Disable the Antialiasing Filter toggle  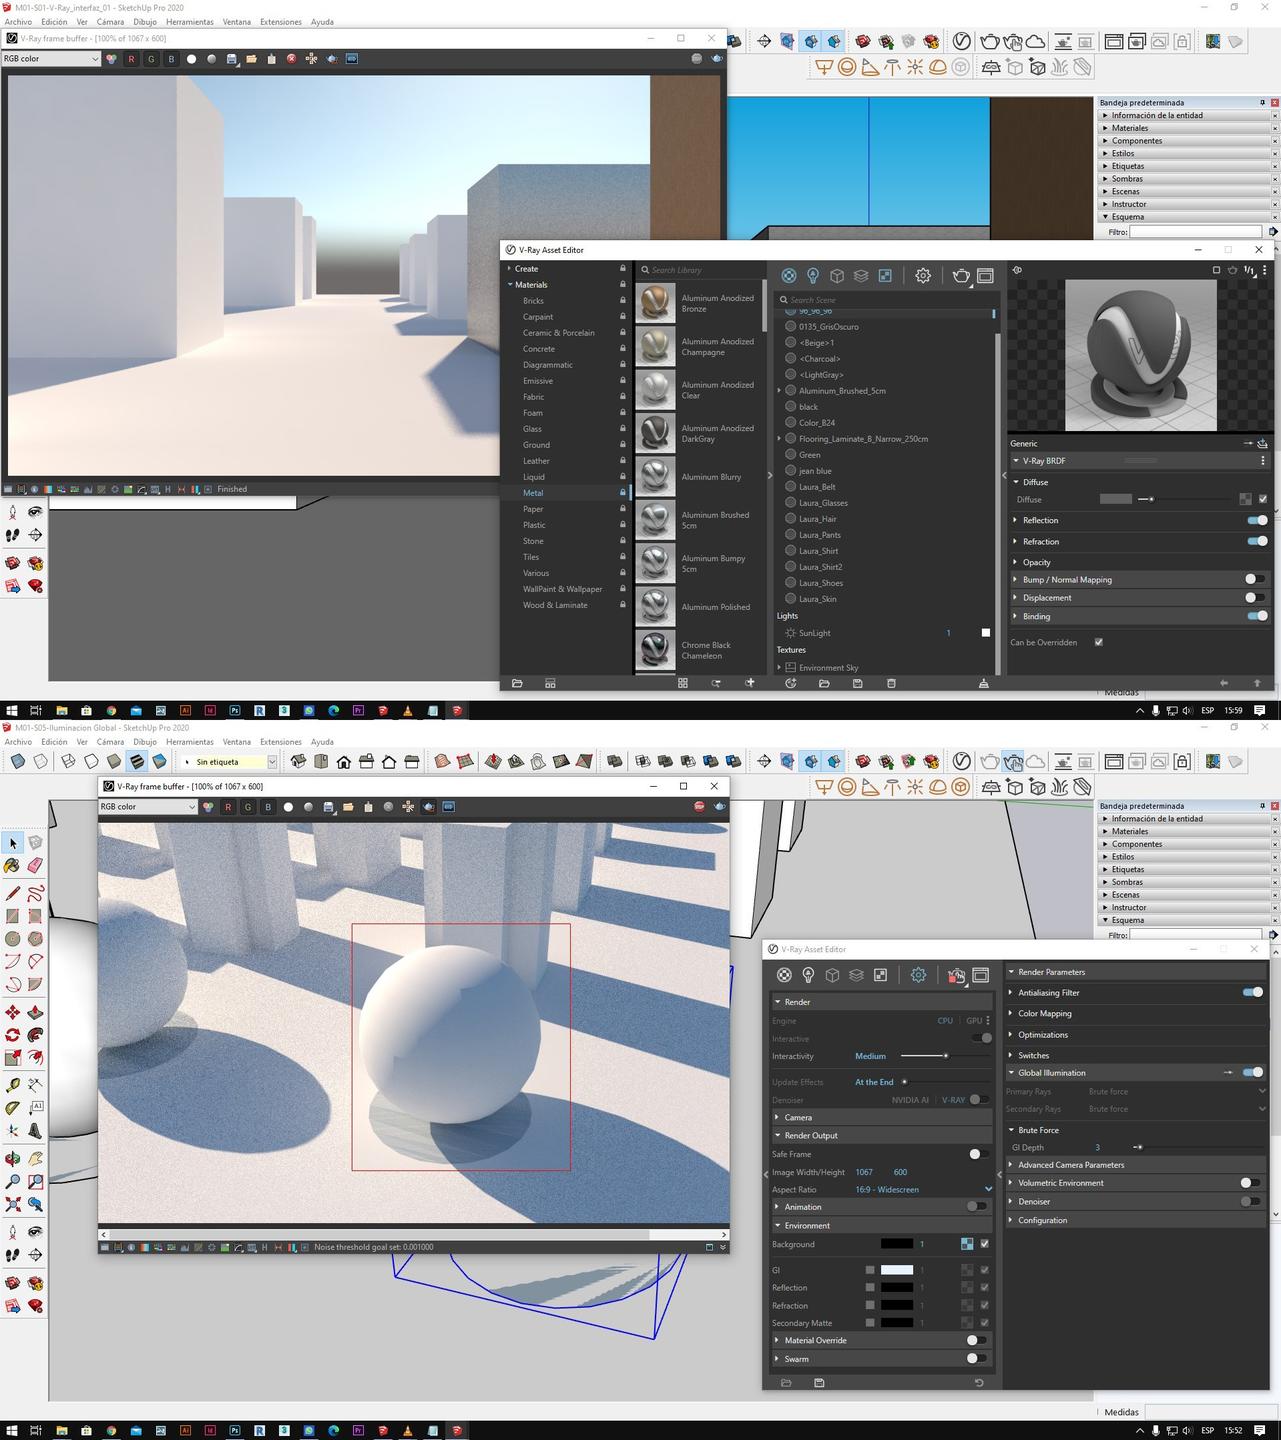coord(1253,992)
